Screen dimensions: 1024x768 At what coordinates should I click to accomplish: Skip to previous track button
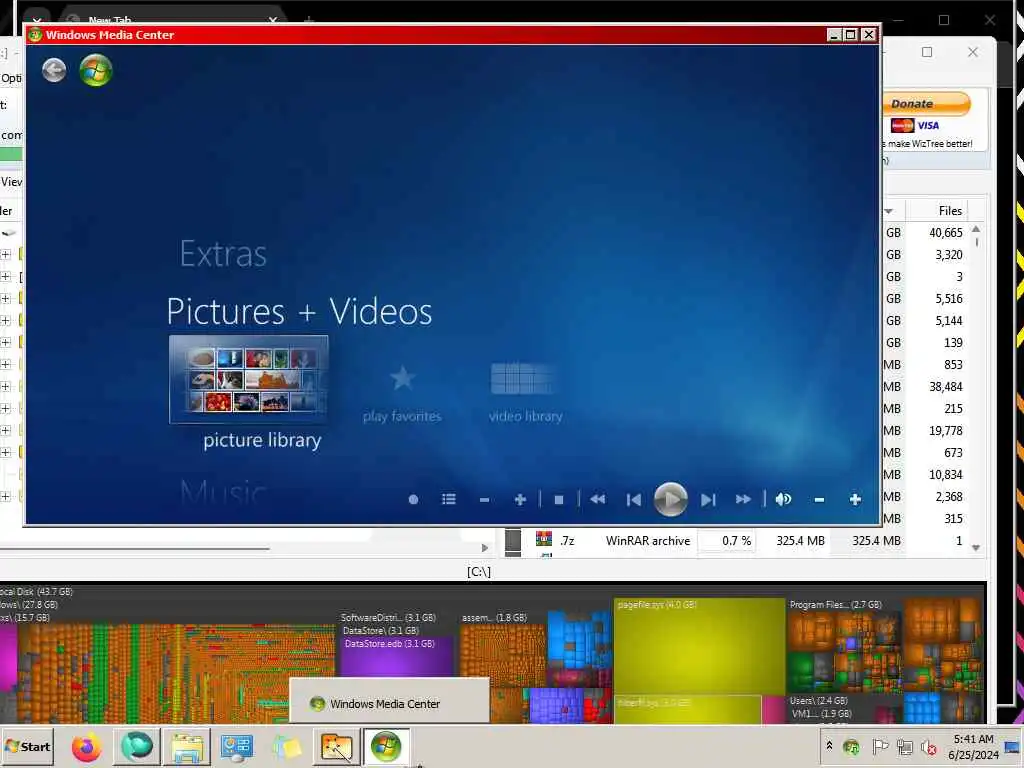[633, 500]
